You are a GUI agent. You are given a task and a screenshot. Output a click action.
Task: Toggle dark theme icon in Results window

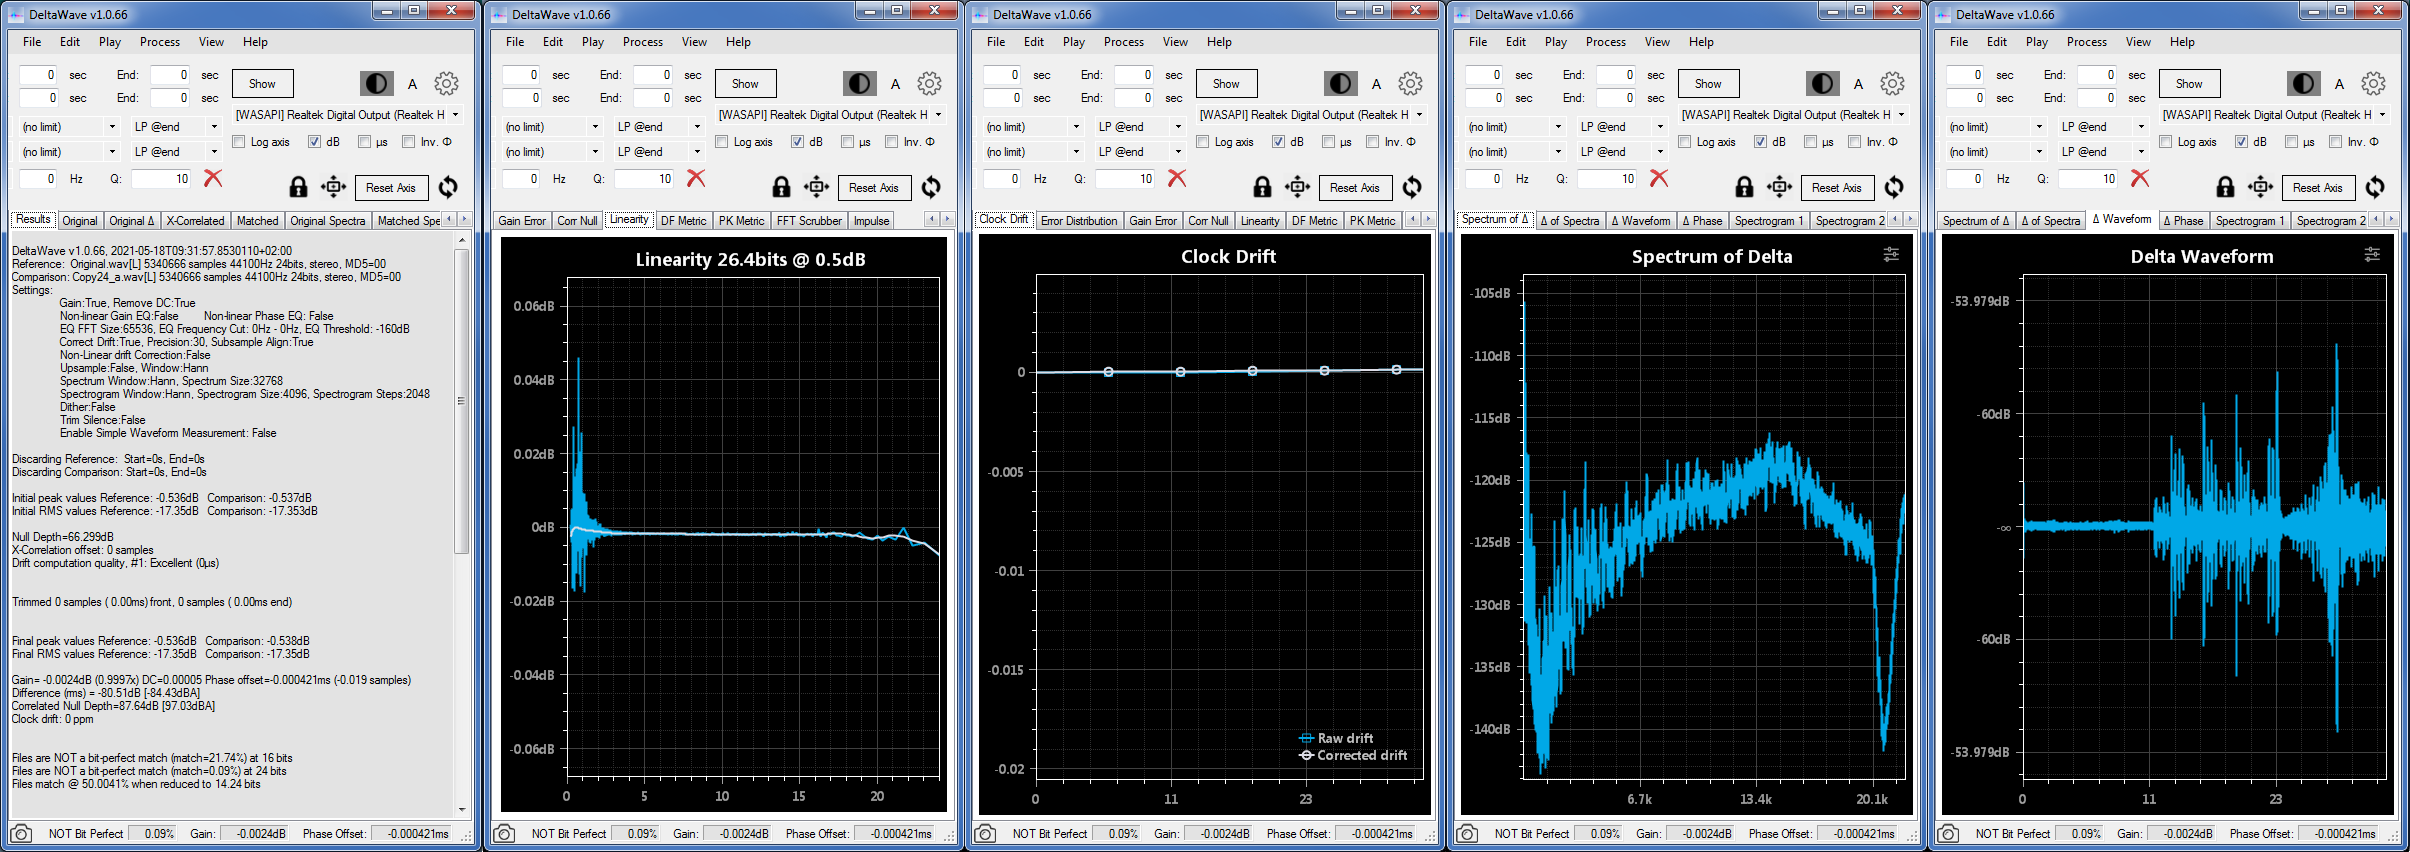pyautogui.click(x=376, y=83)
